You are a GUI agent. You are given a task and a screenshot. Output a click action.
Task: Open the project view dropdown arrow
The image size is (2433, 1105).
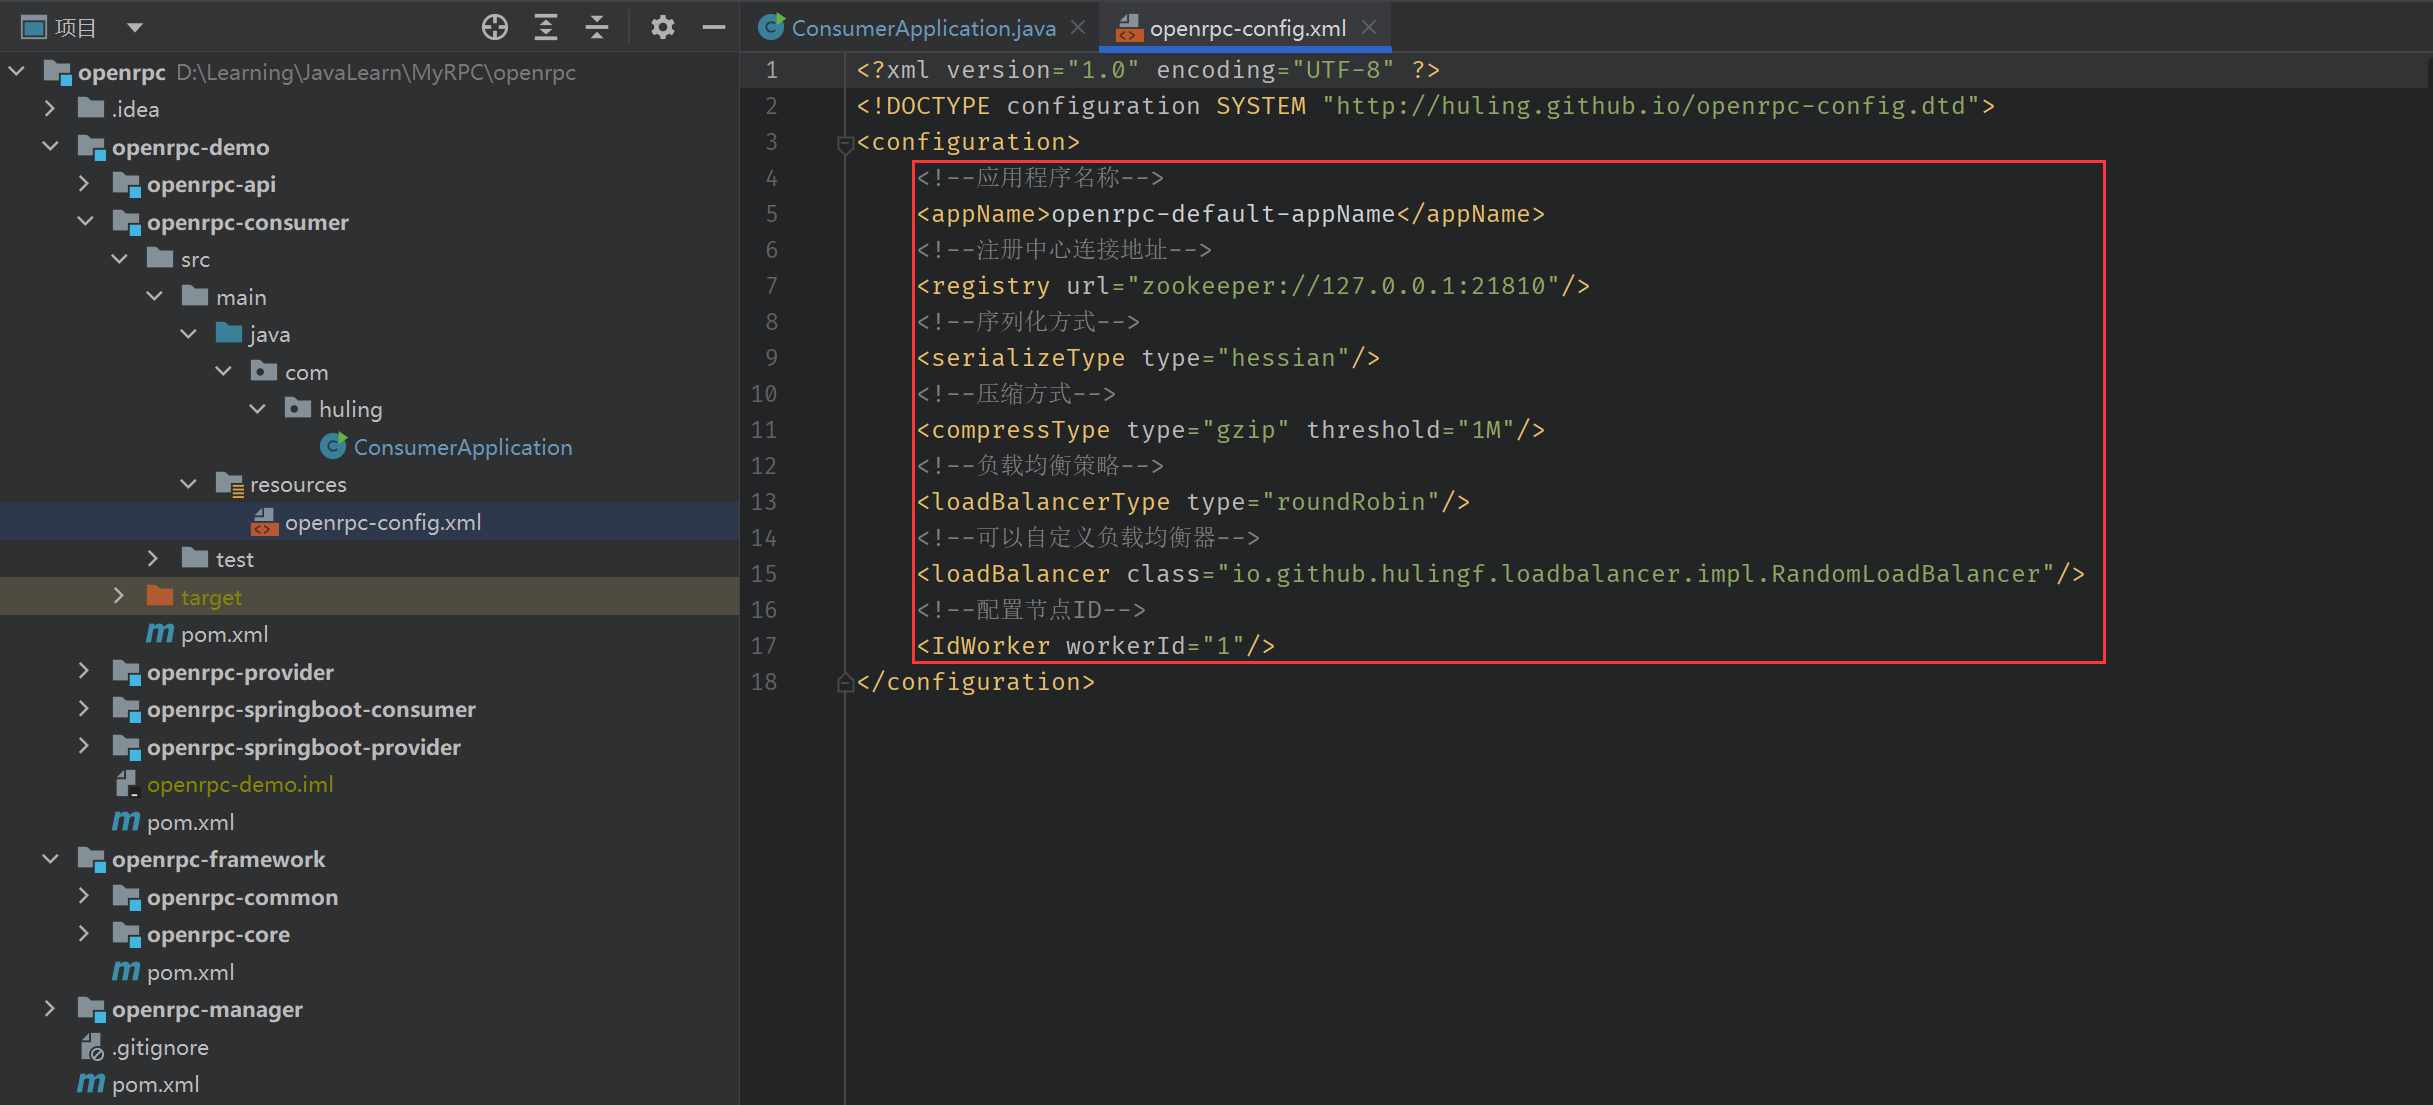click(x=134, y=28)
